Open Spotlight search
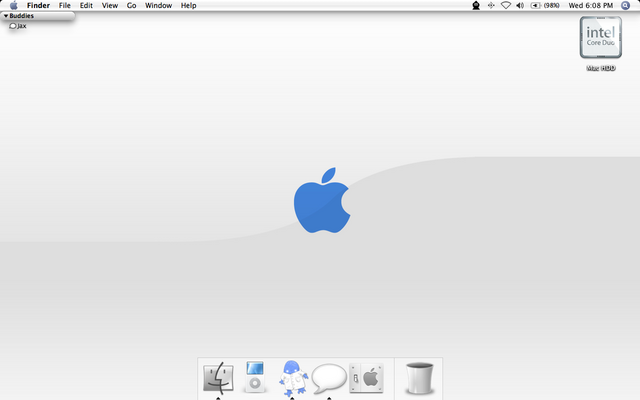The height and width of the screenshot is (400, 640). 625,5
